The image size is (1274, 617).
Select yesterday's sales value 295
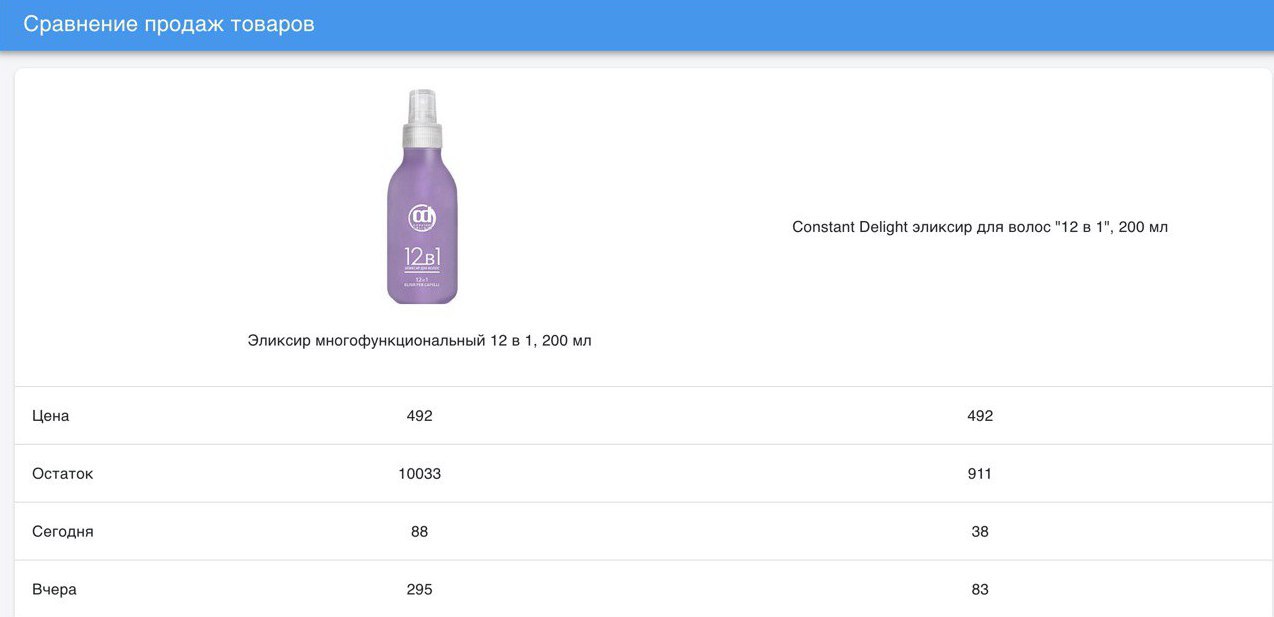click(x=420, y=590)
